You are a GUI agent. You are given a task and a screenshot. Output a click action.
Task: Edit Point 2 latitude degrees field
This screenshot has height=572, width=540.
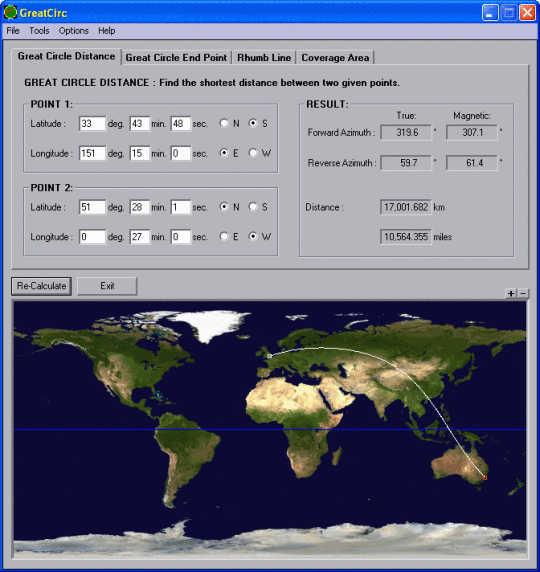(x=92, y=207)
